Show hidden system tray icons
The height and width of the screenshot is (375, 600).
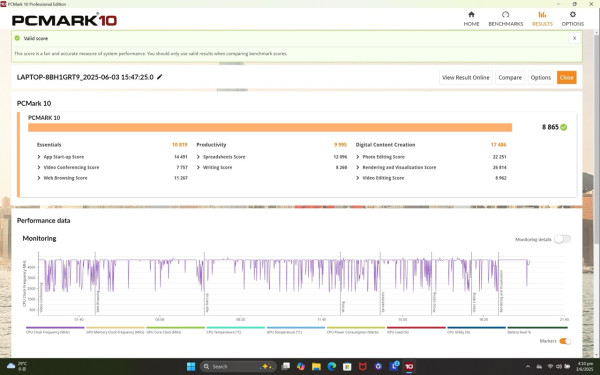(528, 367)
